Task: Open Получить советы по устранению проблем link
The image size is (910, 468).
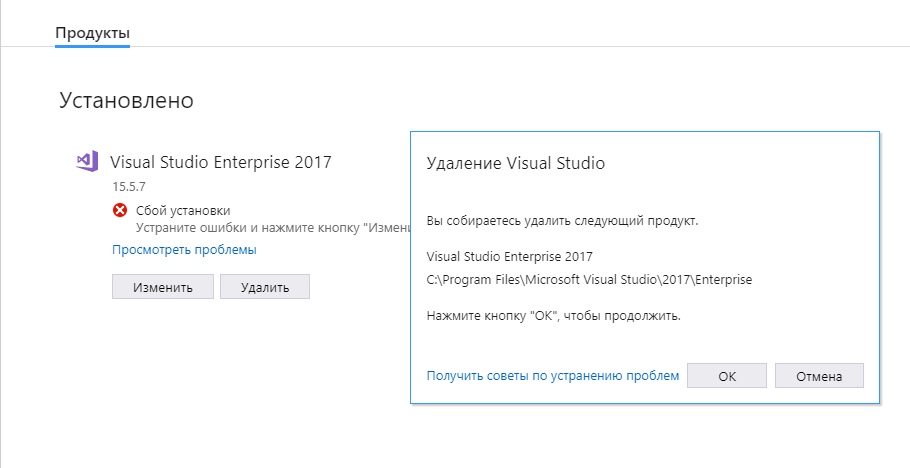Action: 552,376
